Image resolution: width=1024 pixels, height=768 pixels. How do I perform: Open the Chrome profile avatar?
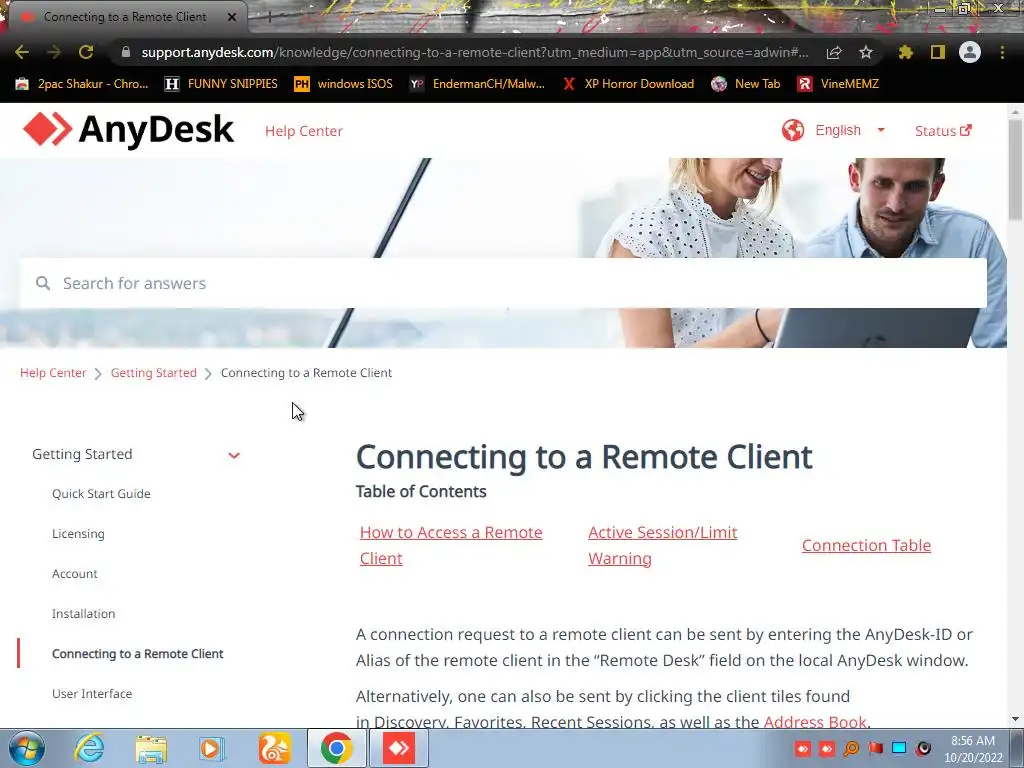pyautogui.click(x=970, y=52)
